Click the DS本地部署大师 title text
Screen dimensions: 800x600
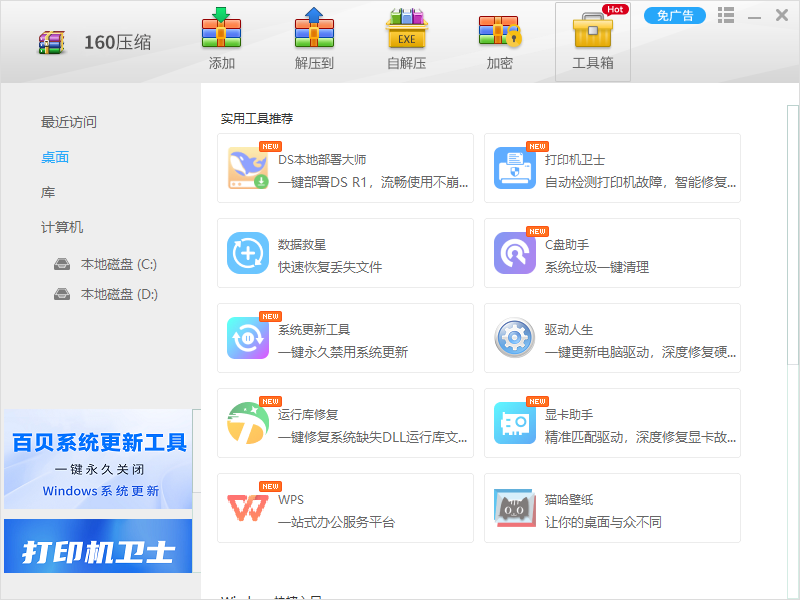pos(322,160)
